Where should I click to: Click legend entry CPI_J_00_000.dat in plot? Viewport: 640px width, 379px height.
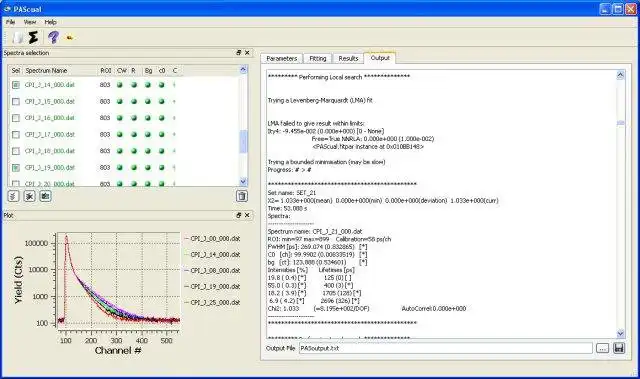tap(215, 238)
